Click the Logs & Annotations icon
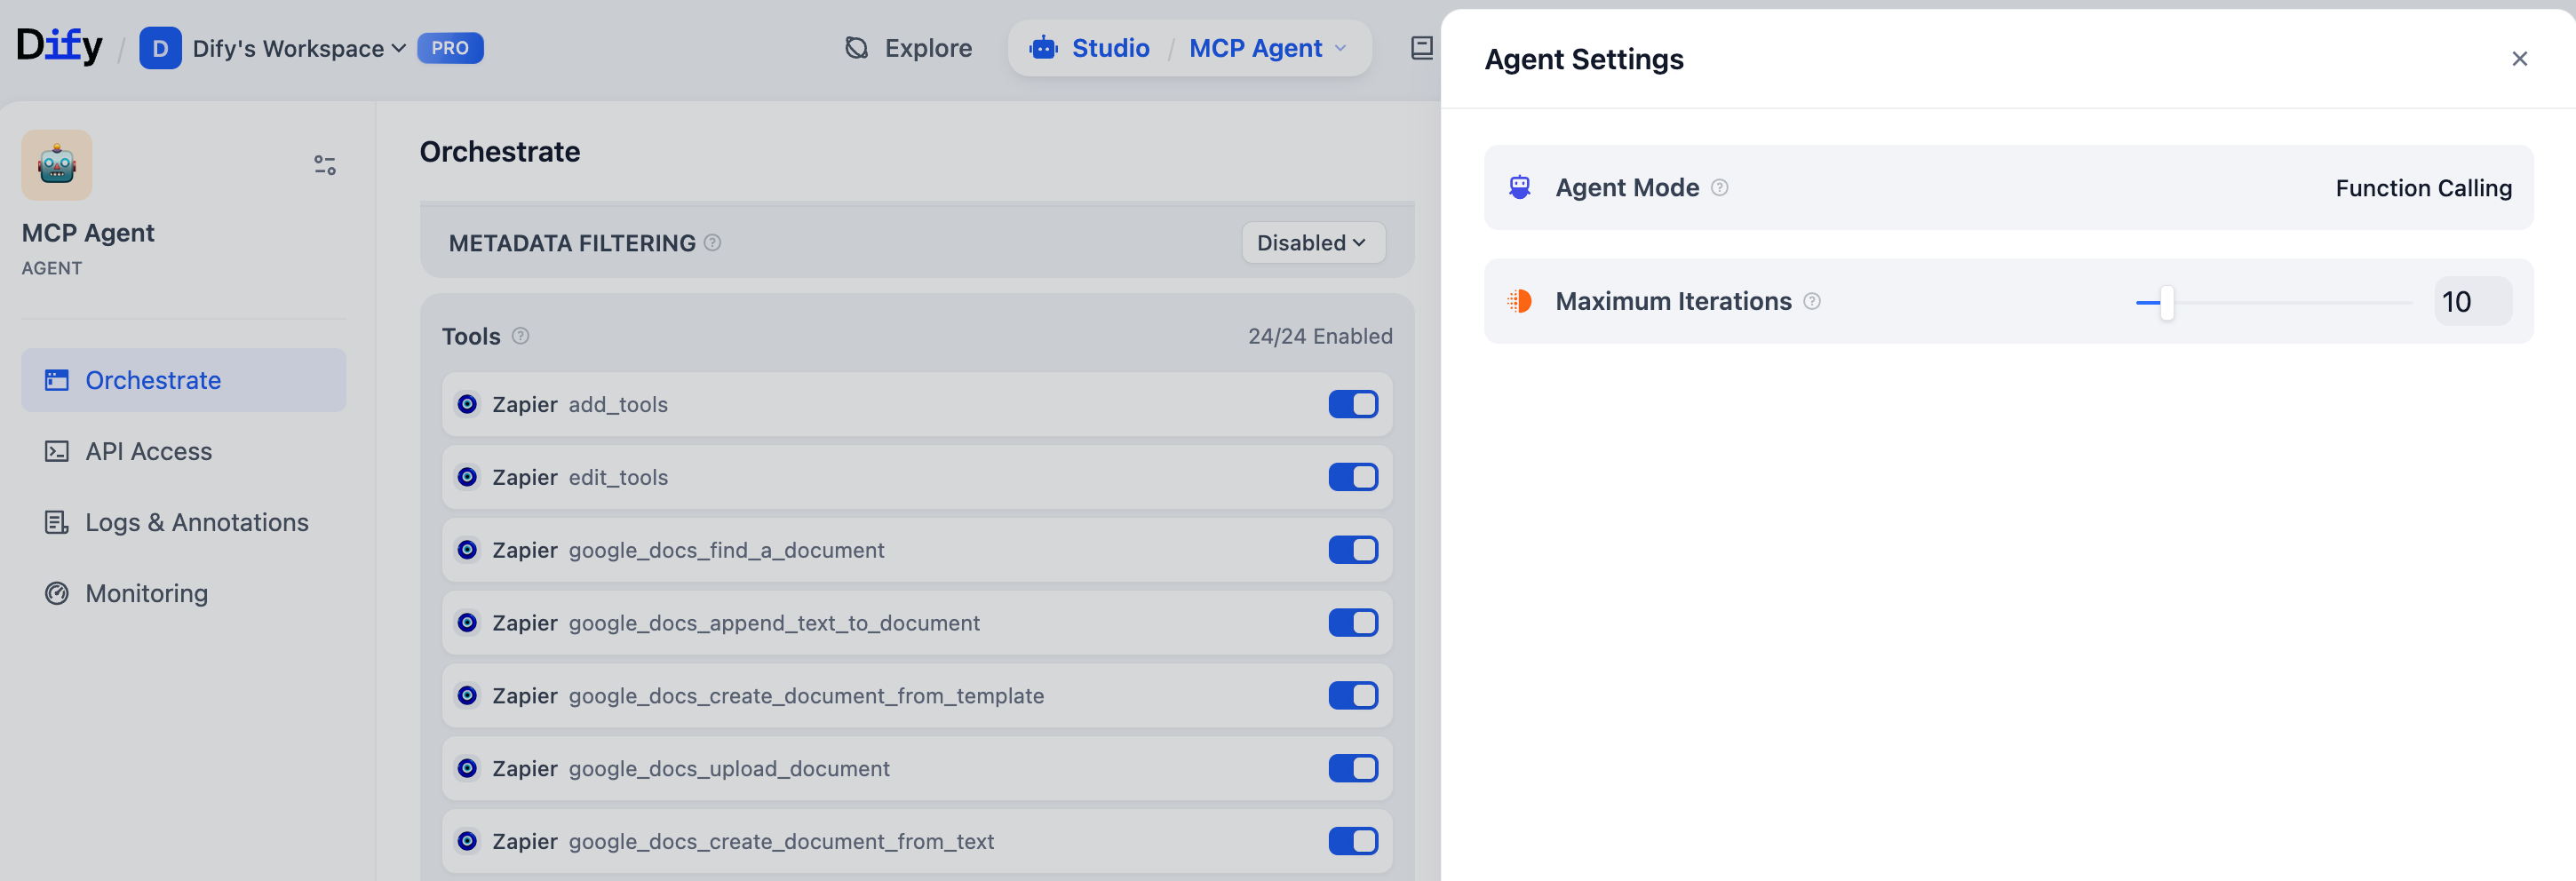Viewport: 2576px width, 881px height. tap(57, 522)
